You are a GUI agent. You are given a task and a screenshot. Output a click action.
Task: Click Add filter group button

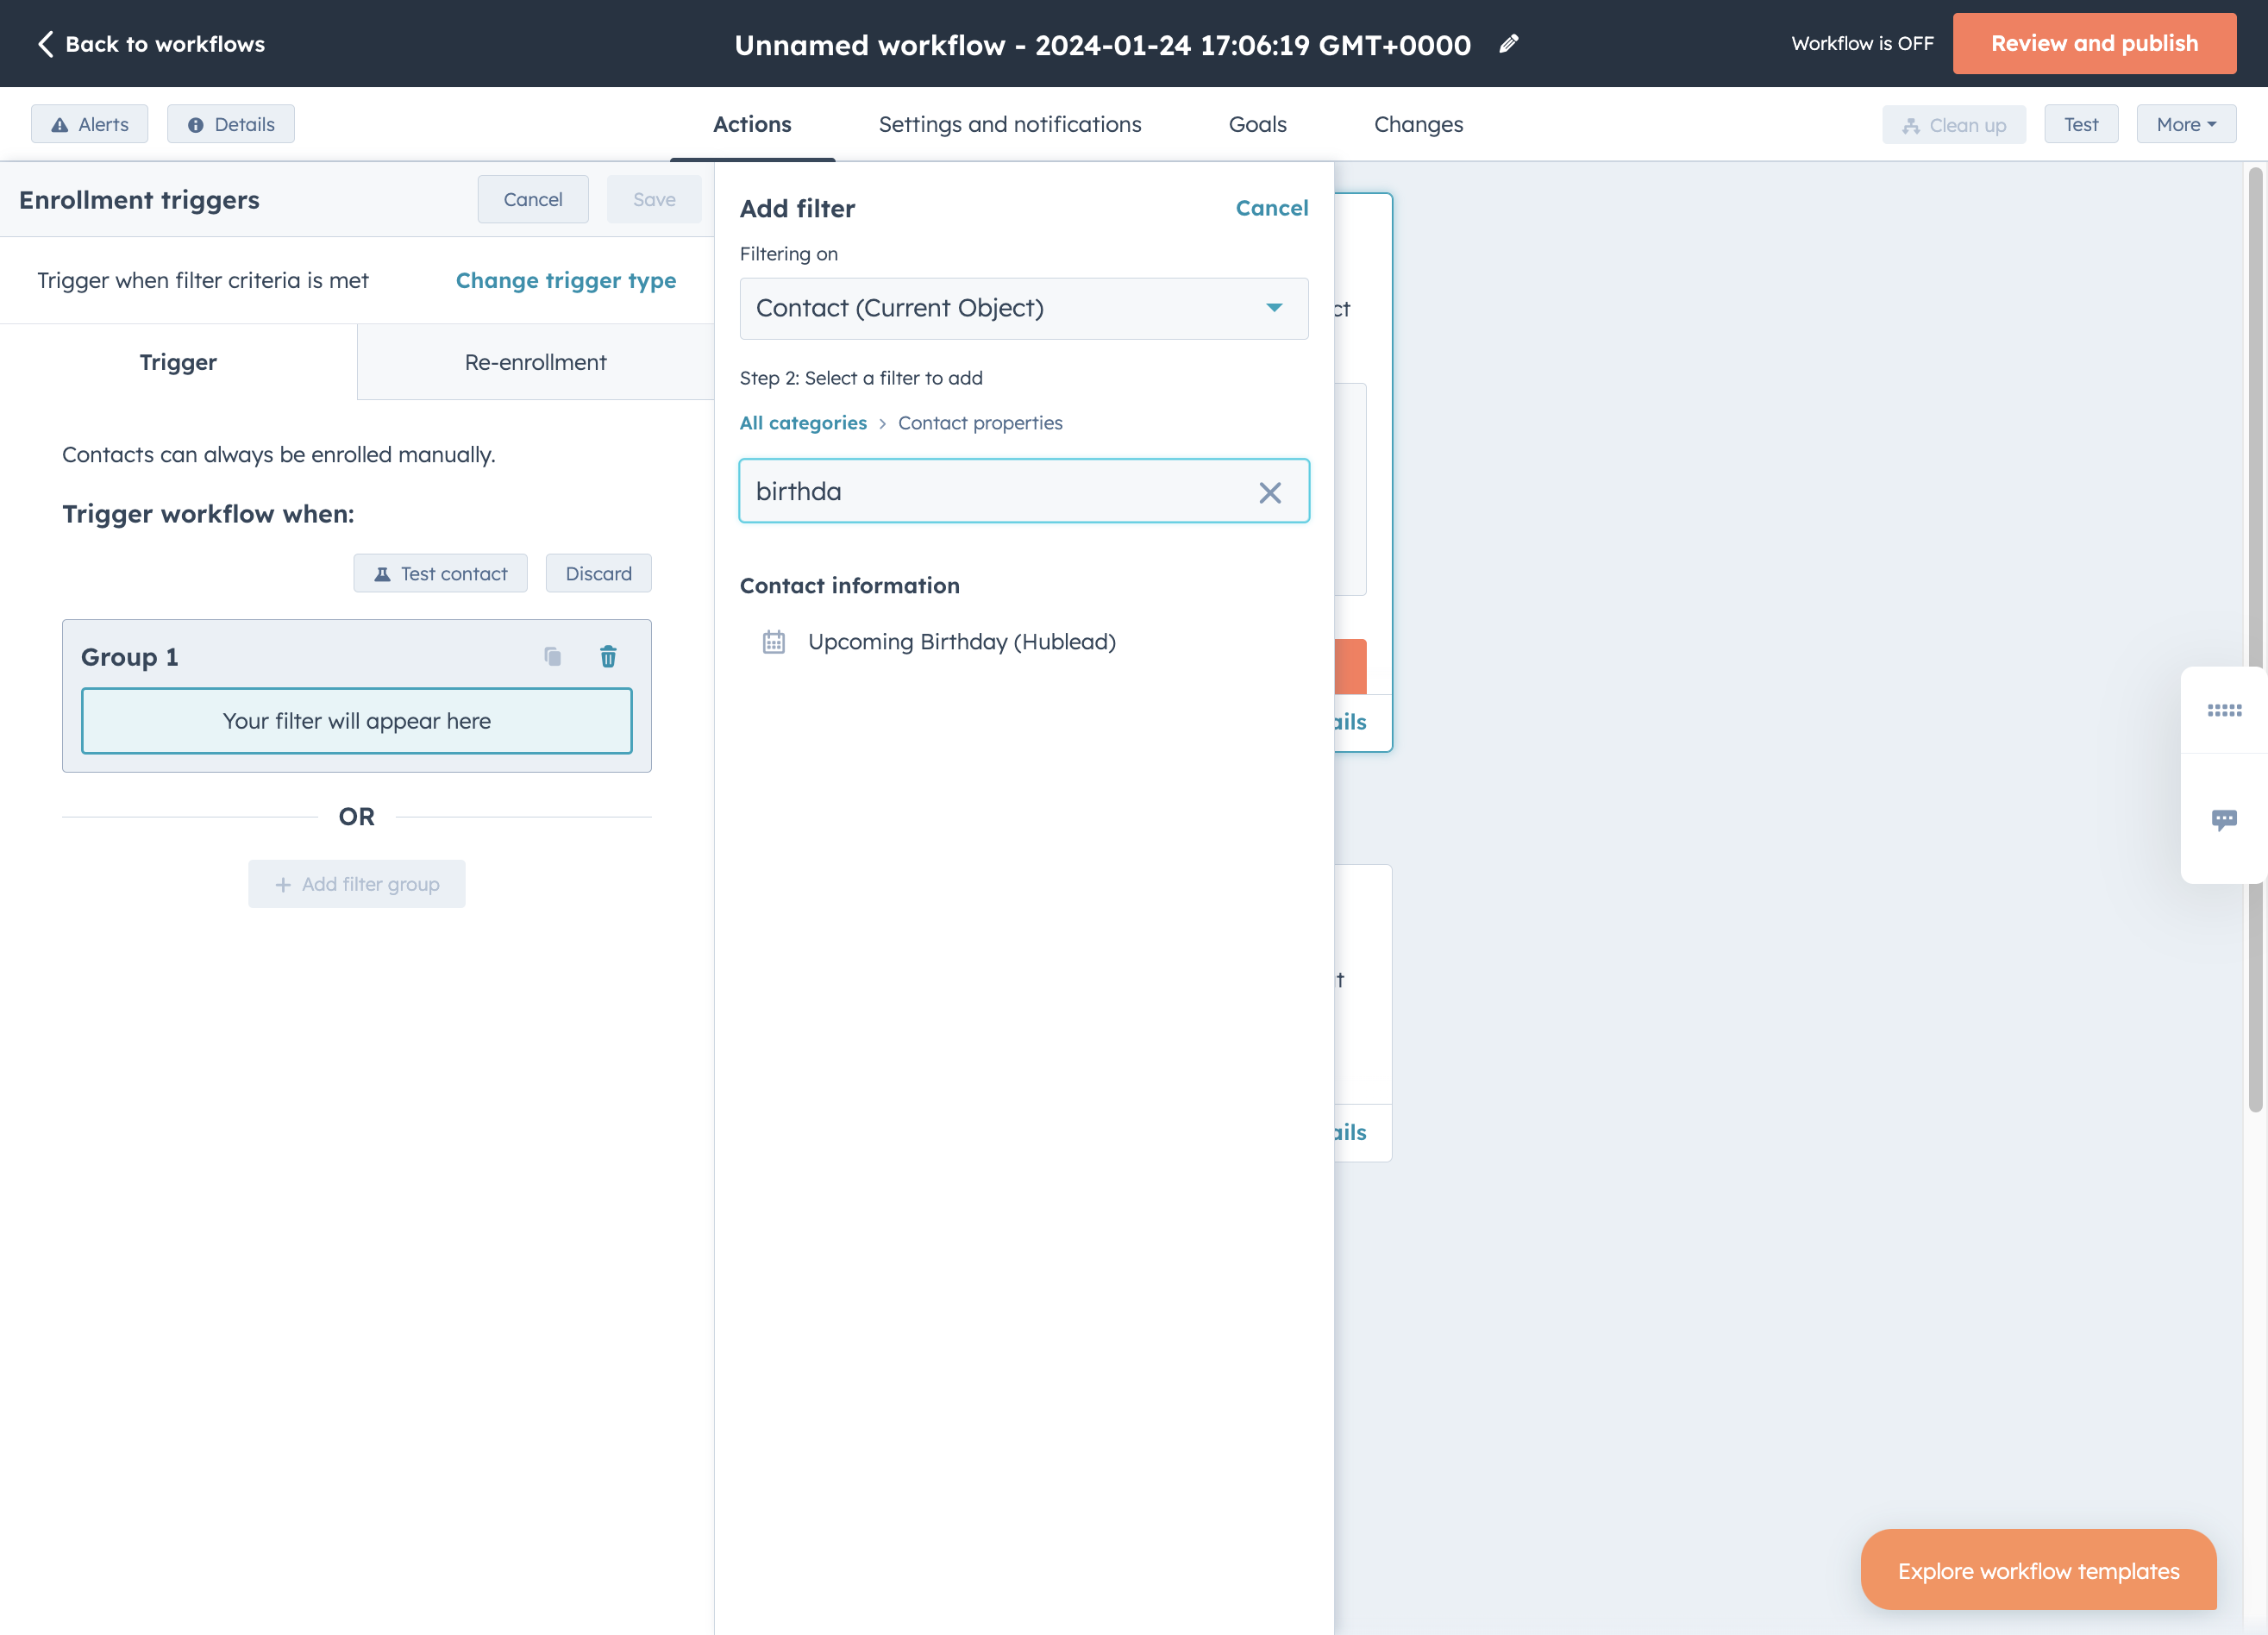click(x=357, y=884)
